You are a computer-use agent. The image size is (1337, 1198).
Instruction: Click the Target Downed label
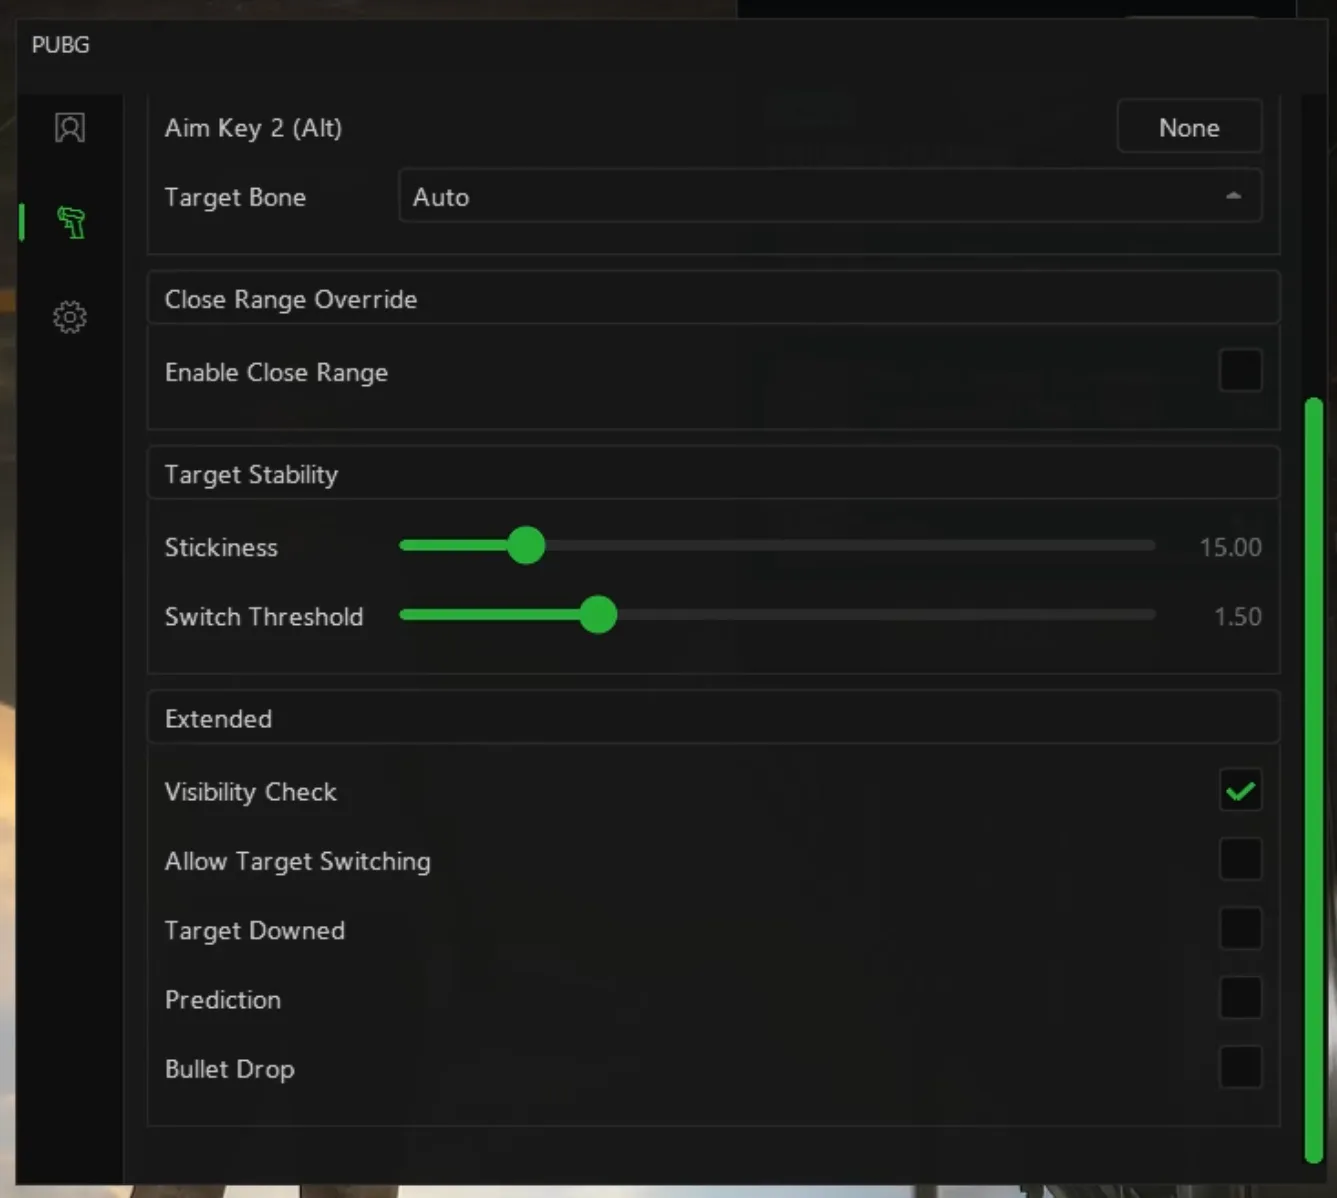(255, 930)
